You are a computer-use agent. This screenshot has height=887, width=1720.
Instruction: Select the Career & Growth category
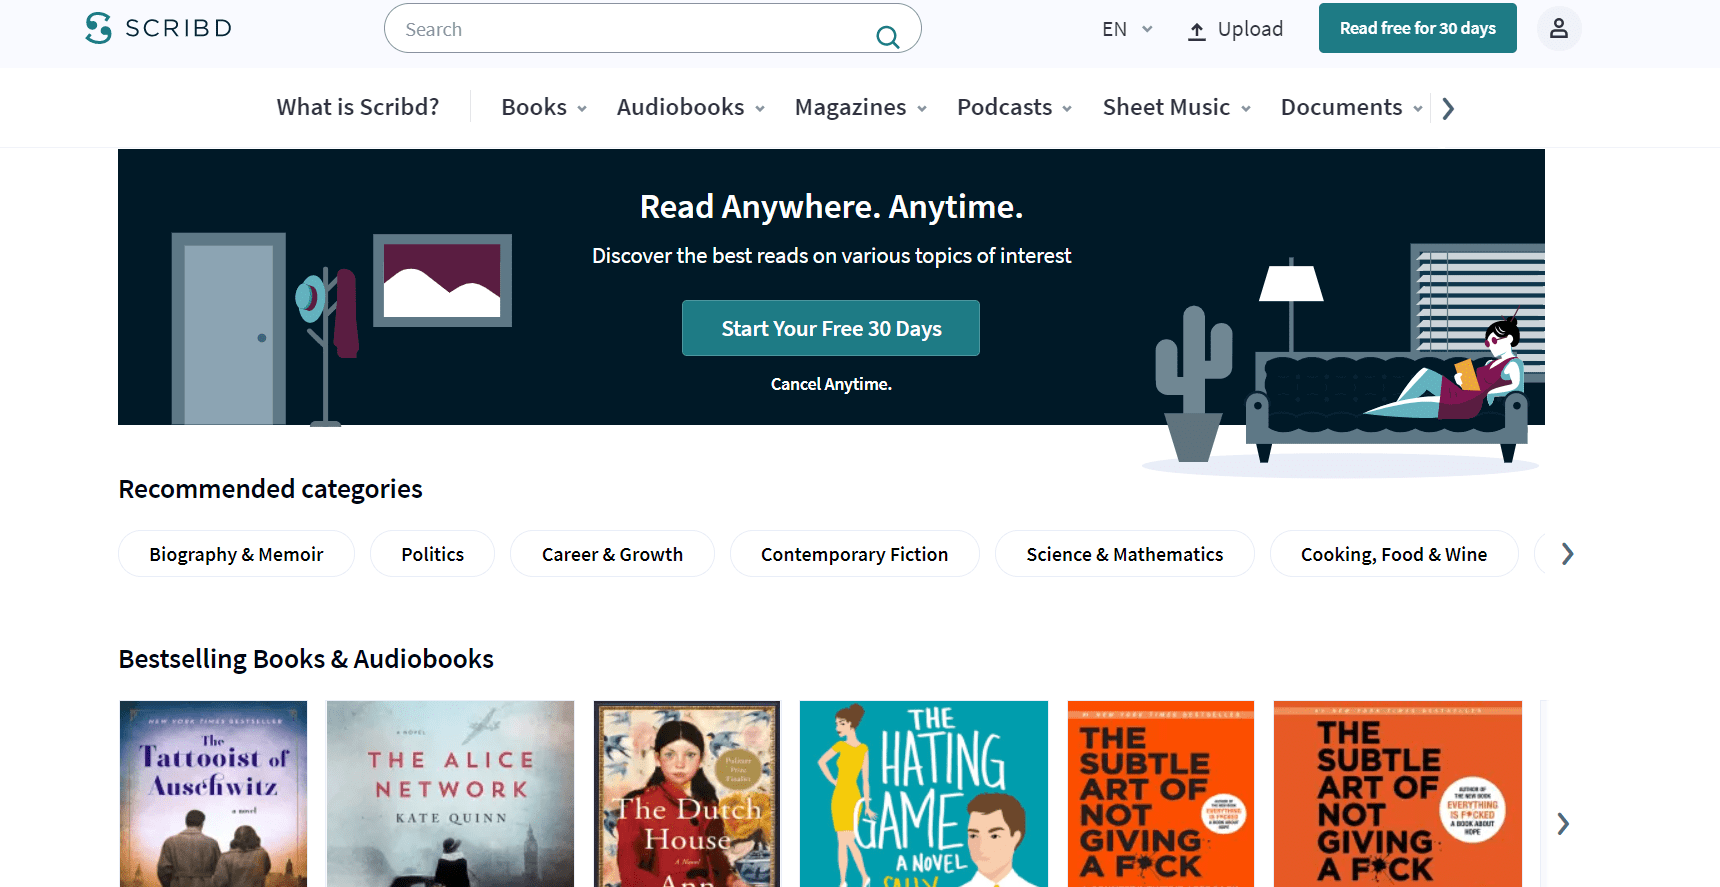(x=612, y=554)
